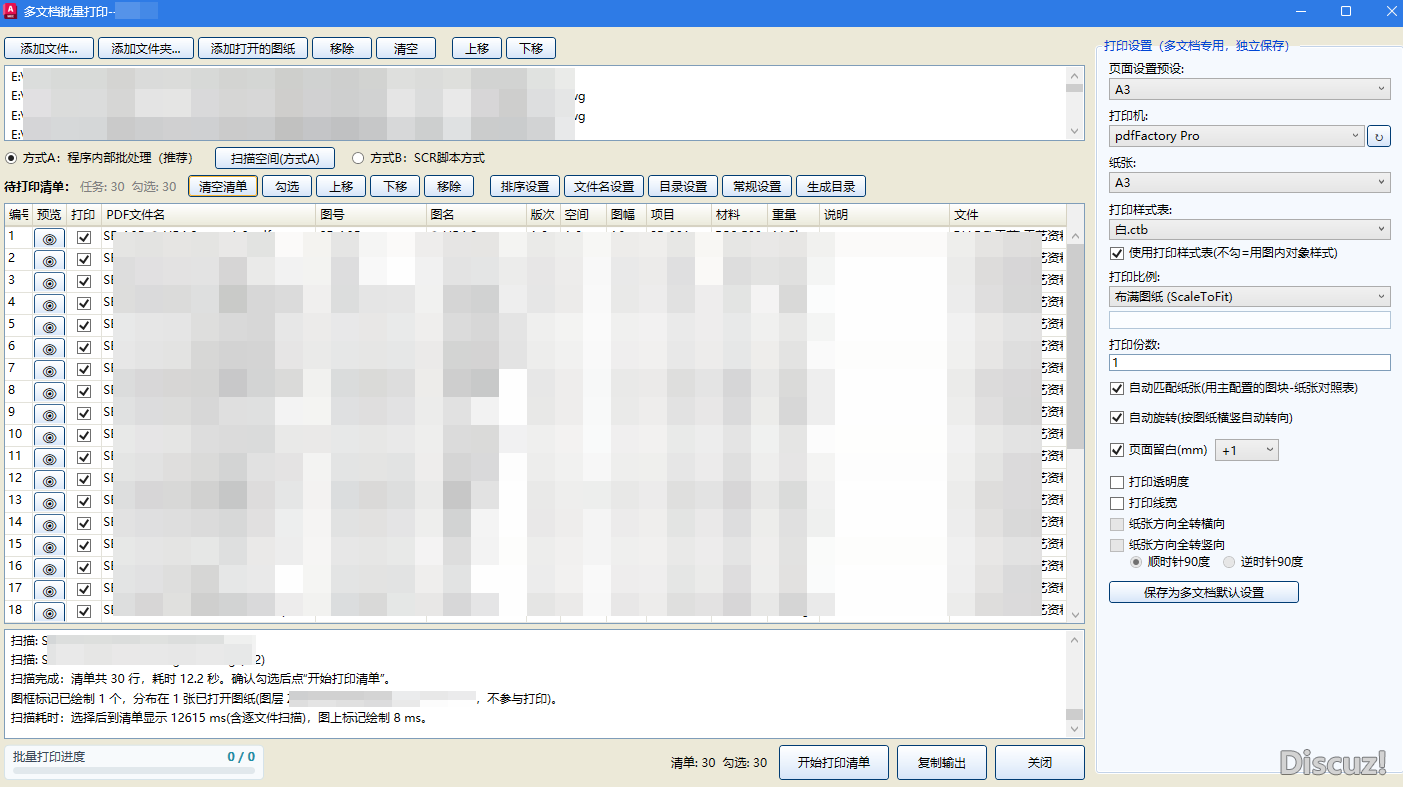Open preview eye icon for row 11
This screenshot has width=1403, height=787.
(x=49, y=458)
